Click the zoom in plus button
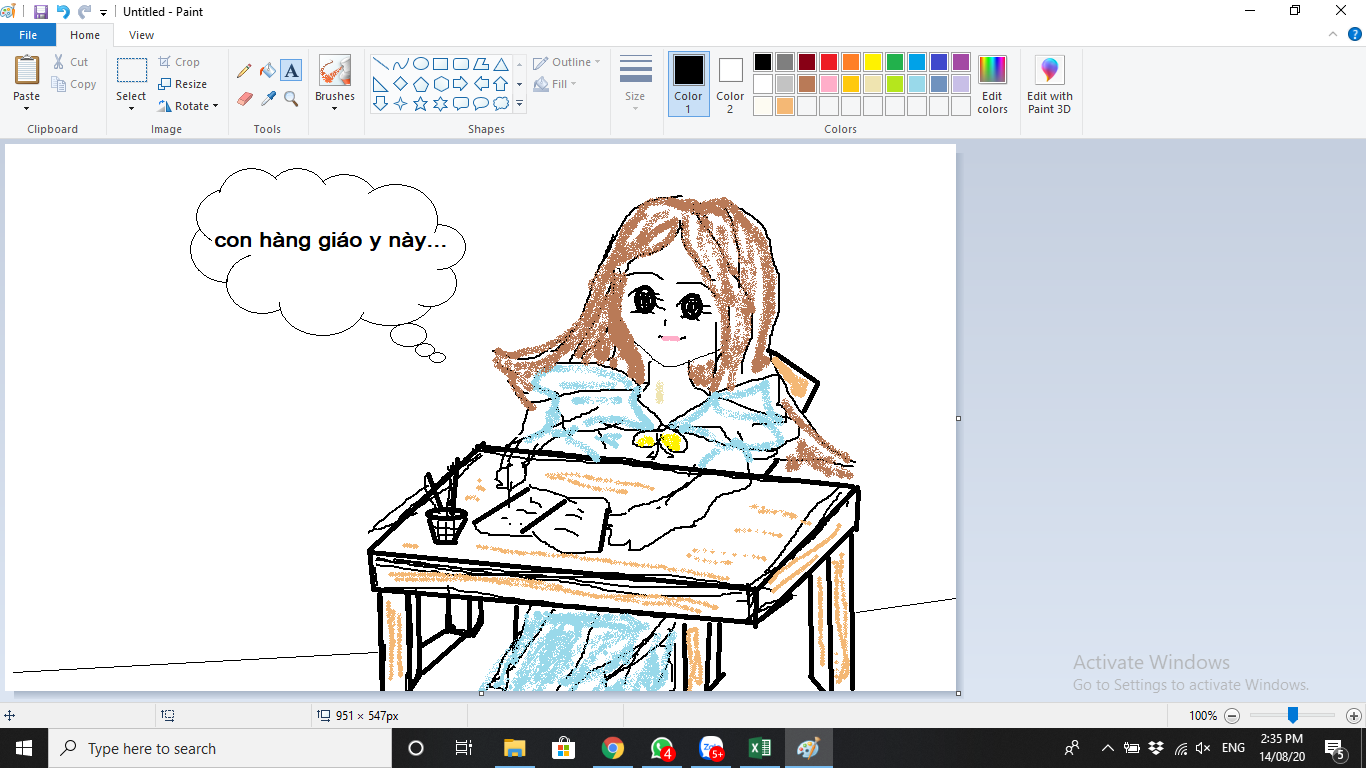 coord(1353,716)
